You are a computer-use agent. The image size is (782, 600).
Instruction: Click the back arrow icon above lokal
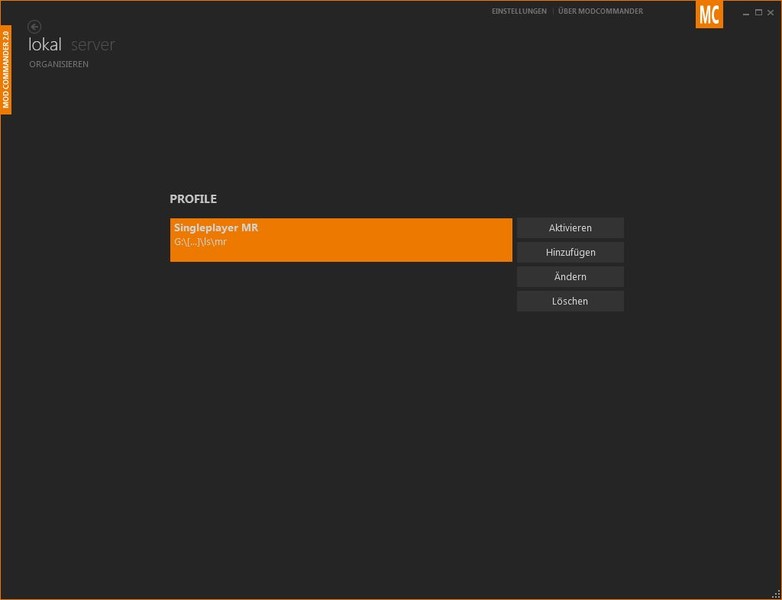coord(35,27)
